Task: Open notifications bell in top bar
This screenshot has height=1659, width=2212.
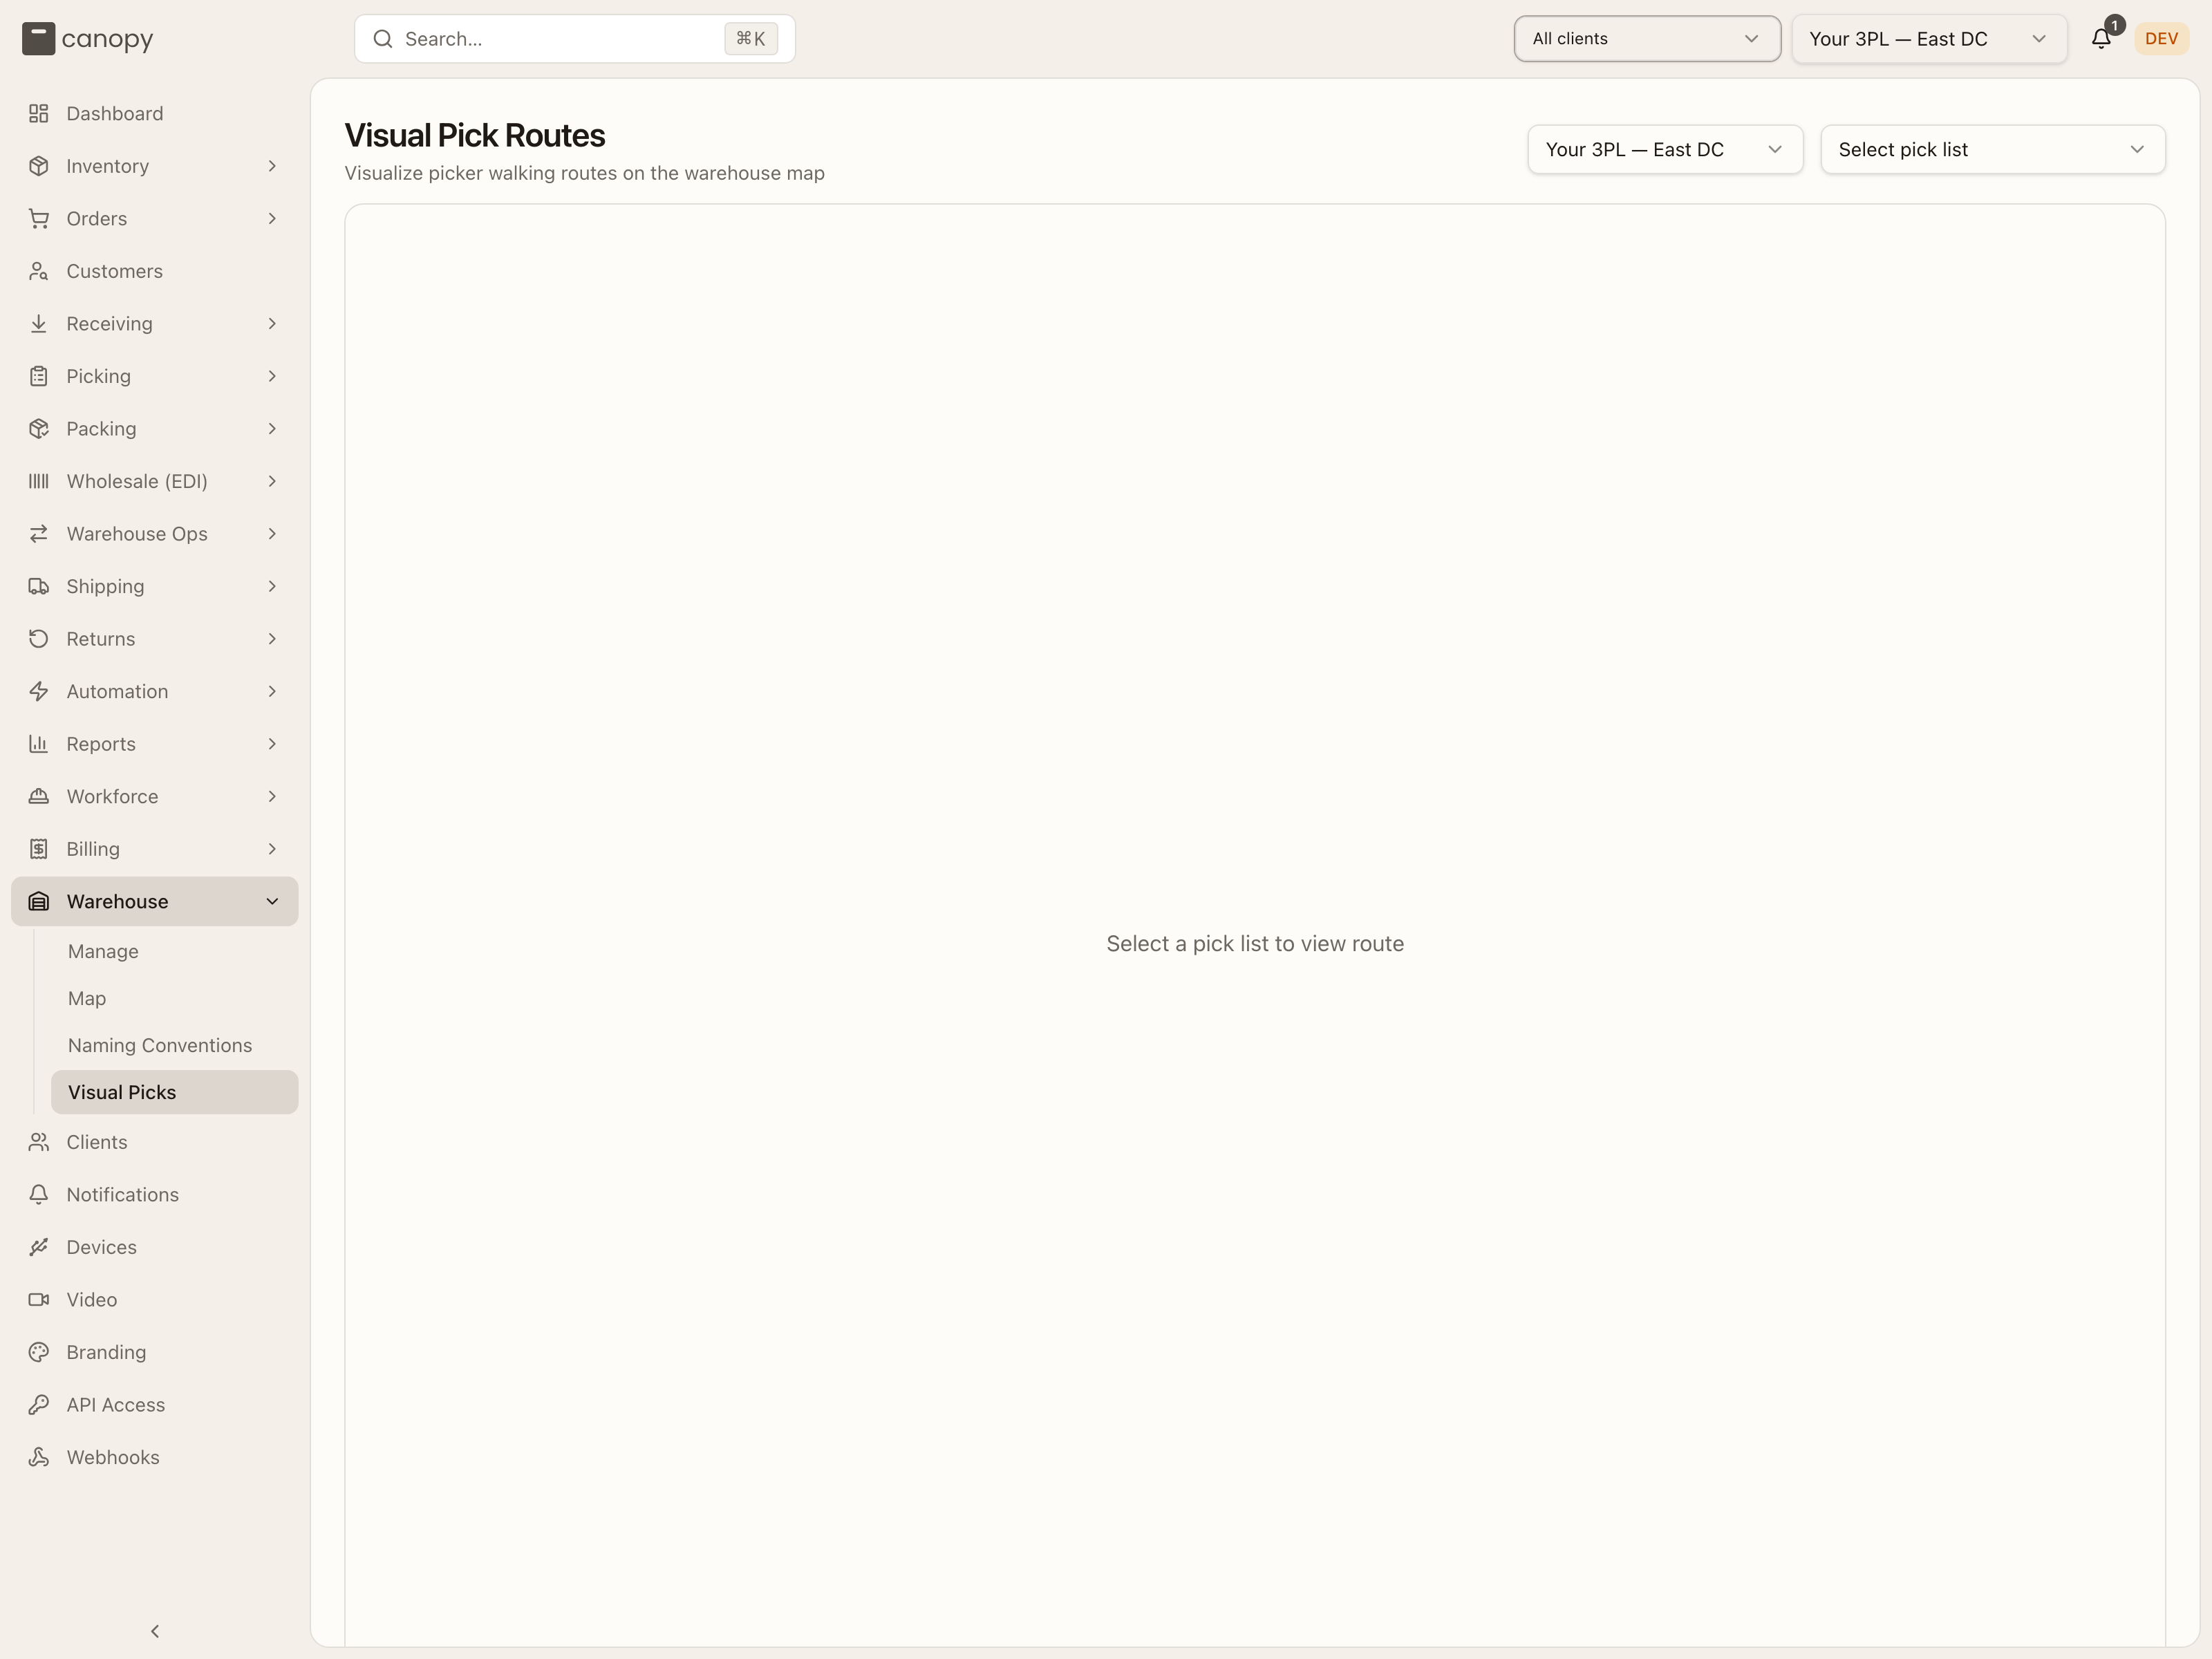Action: tap(2101, 39)
